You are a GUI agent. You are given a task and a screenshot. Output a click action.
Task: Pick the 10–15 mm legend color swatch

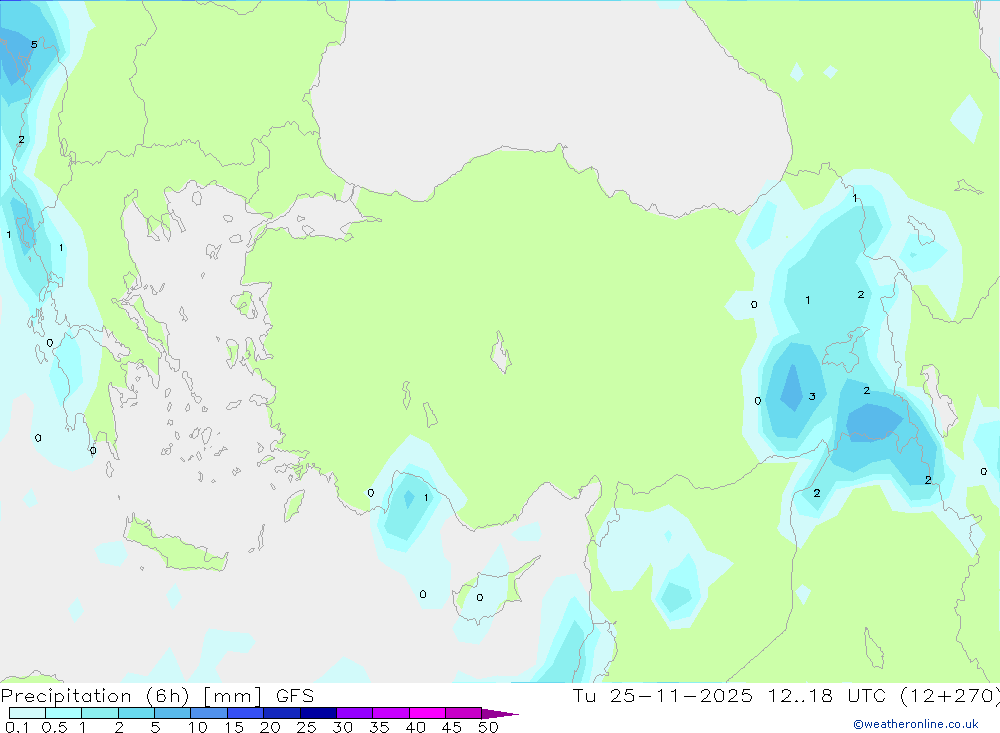coord(209,713)
